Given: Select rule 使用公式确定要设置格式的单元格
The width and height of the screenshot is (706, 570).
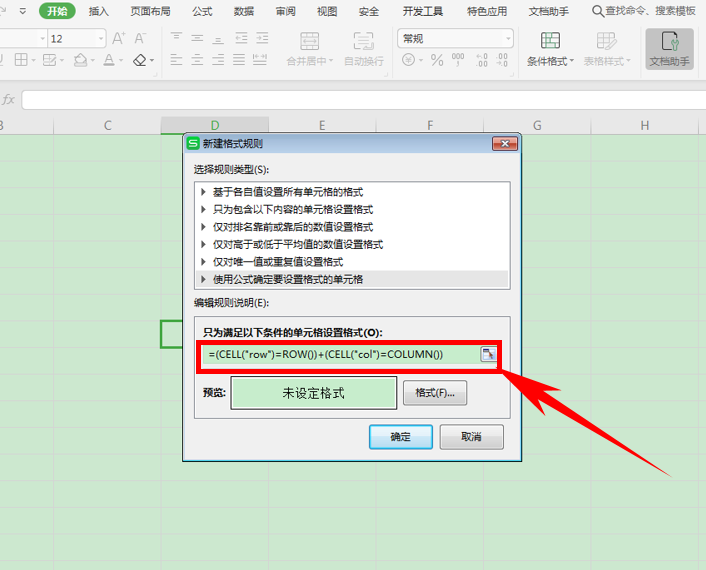Looking at the screenshot, I should point(352,280).
